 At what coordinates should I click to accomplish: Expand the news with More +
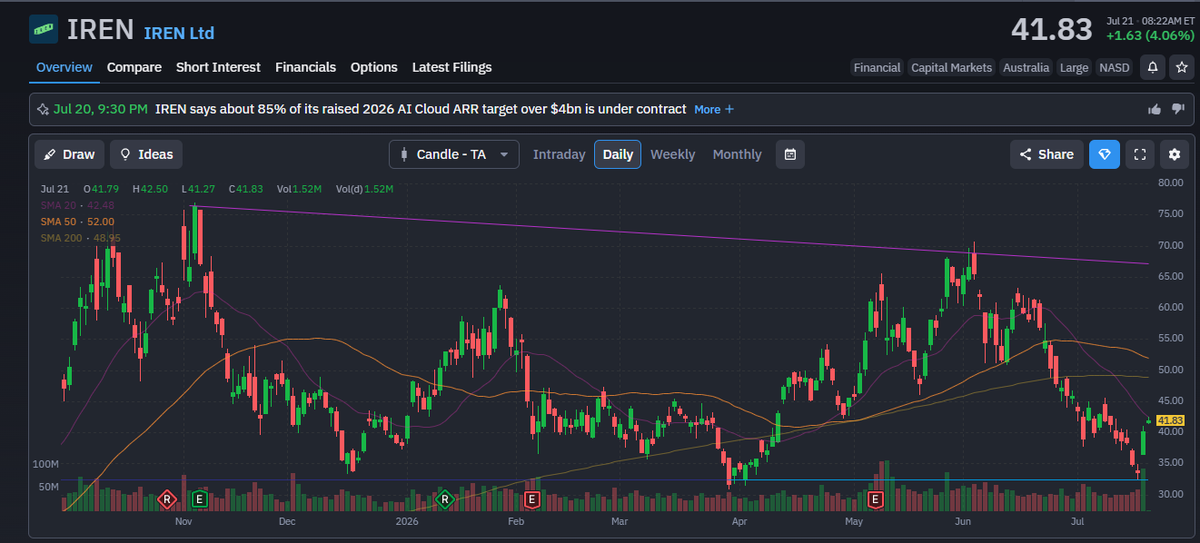pos(714,109)
